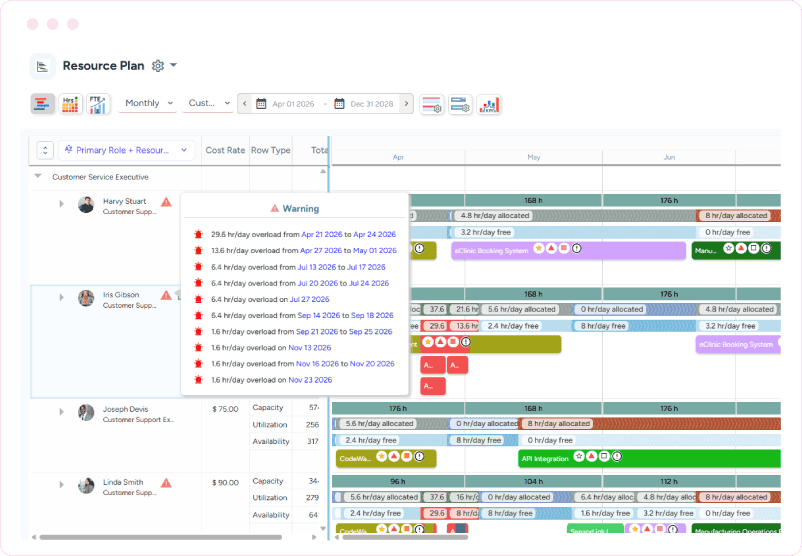Click the May month header in timeline
The width and height of the screenshot is (802, 556).
pyautogui.click(x=533, y=158)
